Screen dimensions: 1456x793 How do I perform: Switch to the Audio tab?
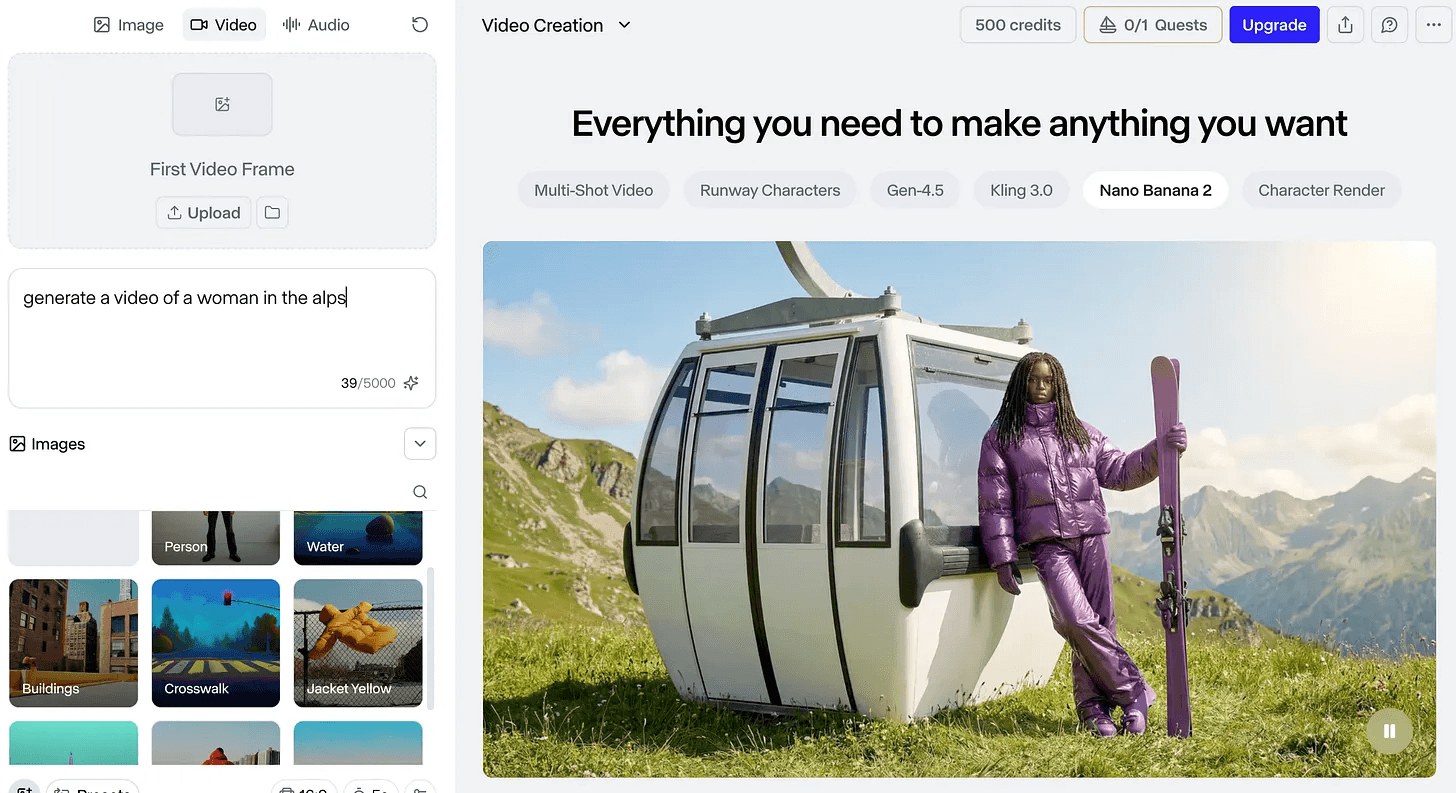point(316,25)
